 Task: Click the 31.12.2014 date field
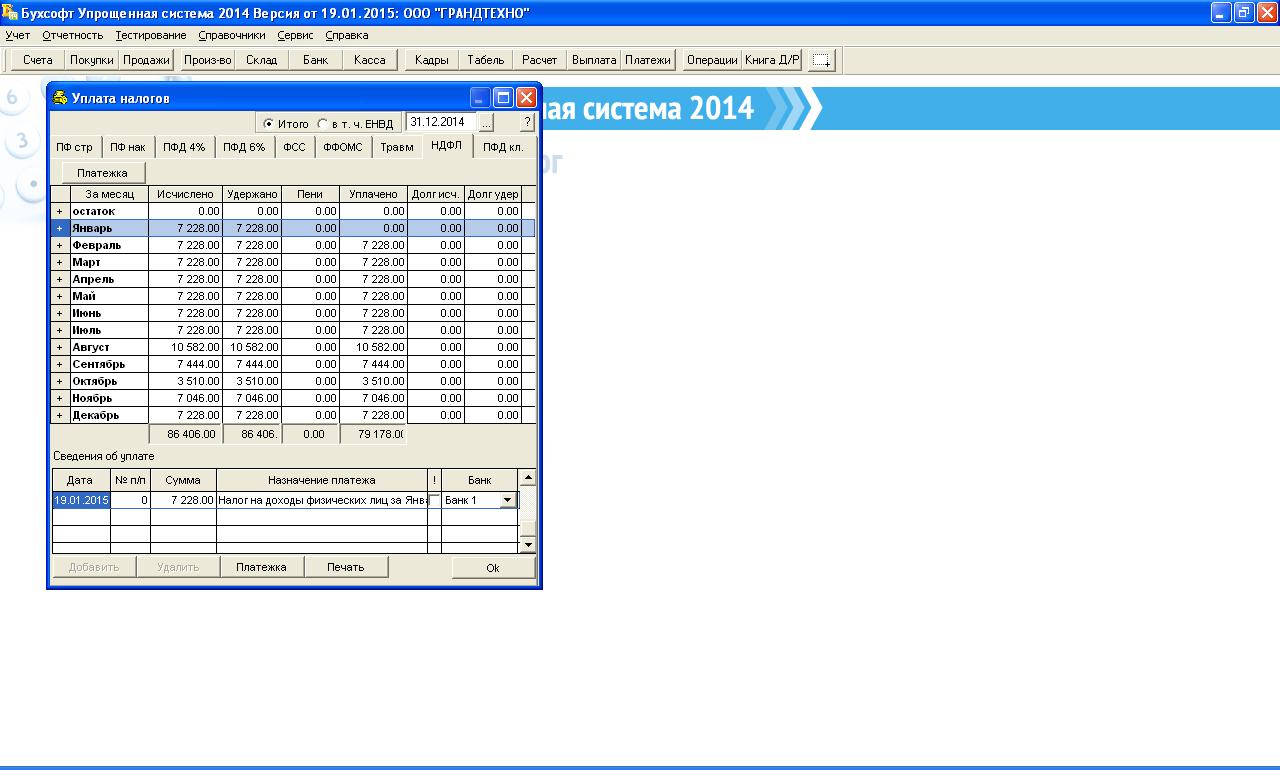click(x=440, y=122)
